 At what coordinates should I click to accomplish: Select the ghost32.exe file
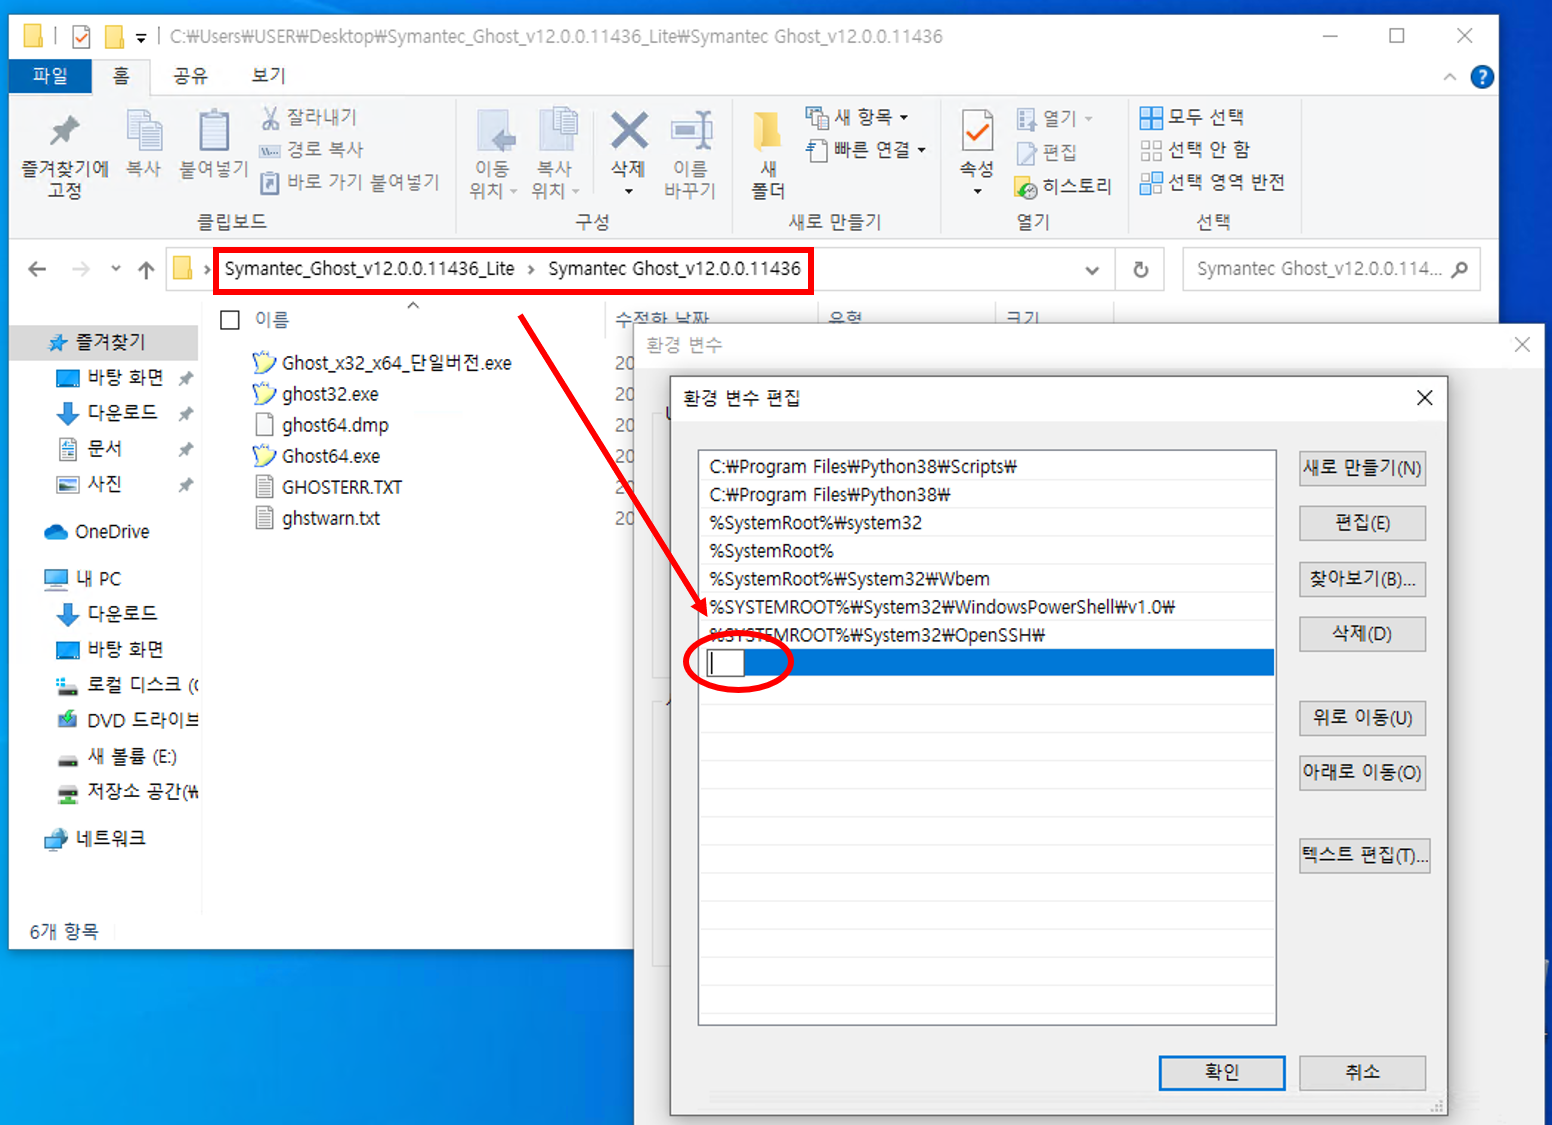point(317,394)
